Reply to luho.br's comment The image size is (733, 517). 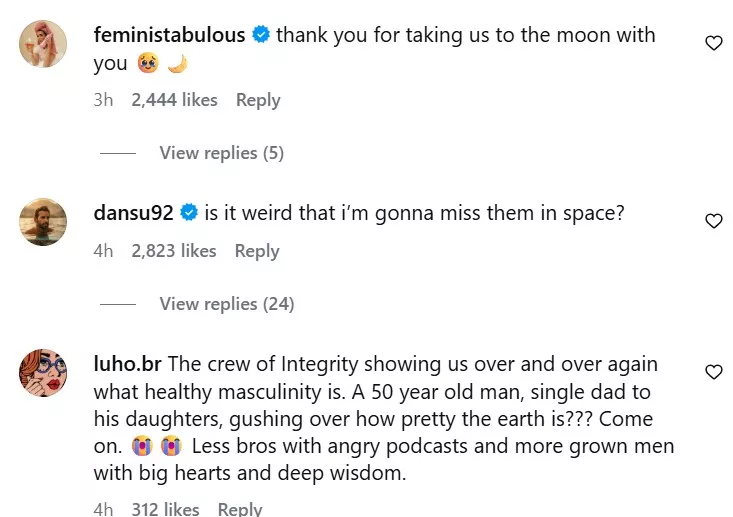click(240, 509)
